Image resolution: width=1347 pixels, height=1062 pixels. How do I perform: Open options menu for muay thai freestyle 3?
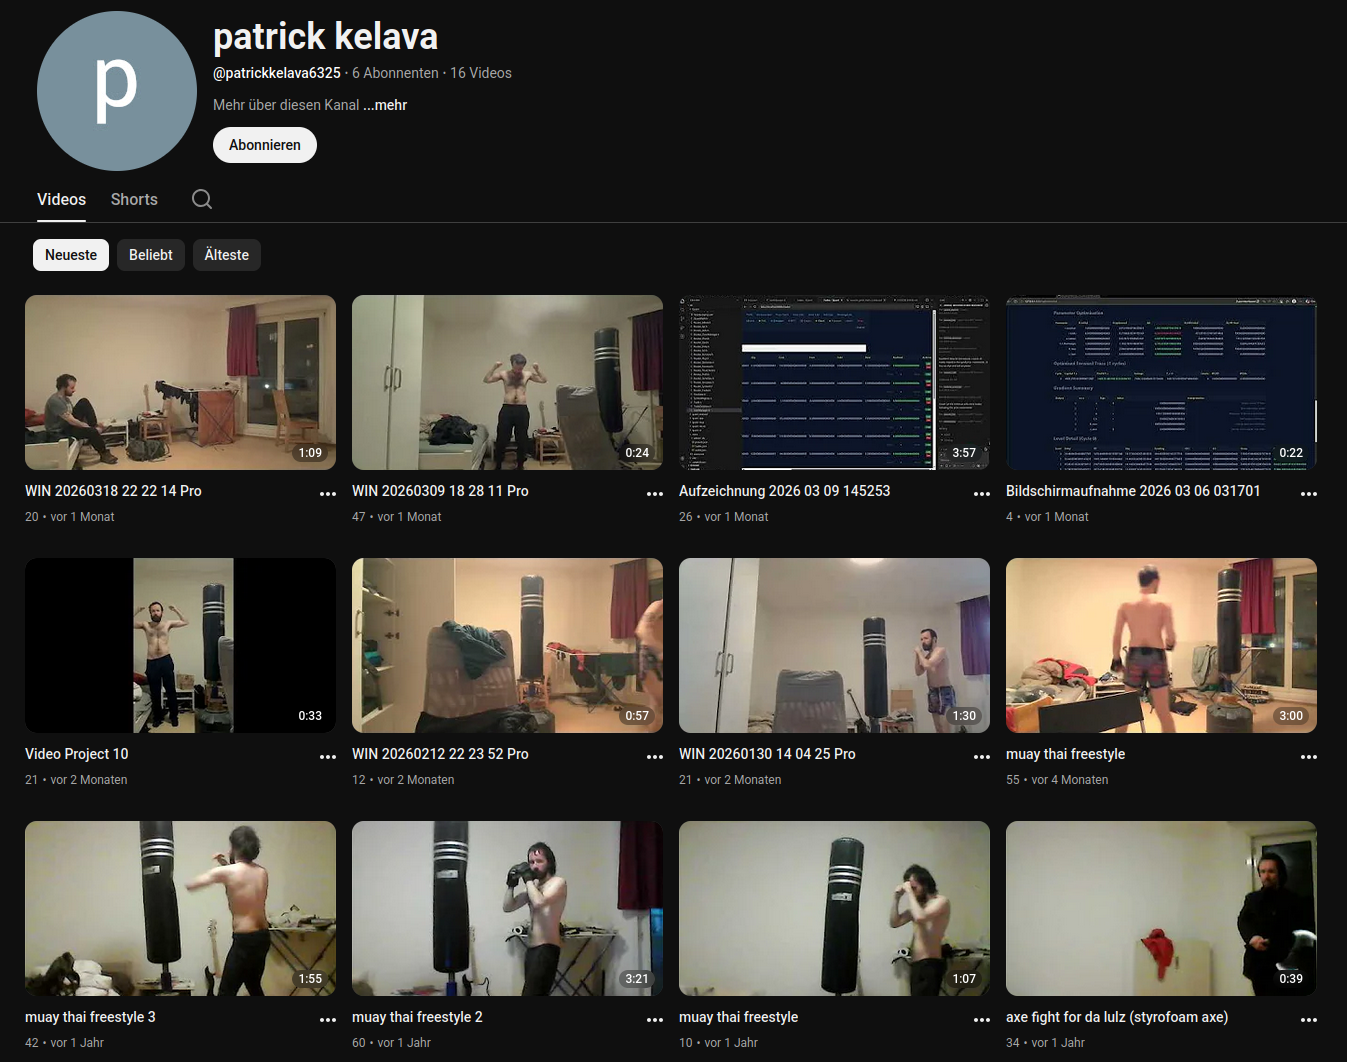coord(328,1019)
